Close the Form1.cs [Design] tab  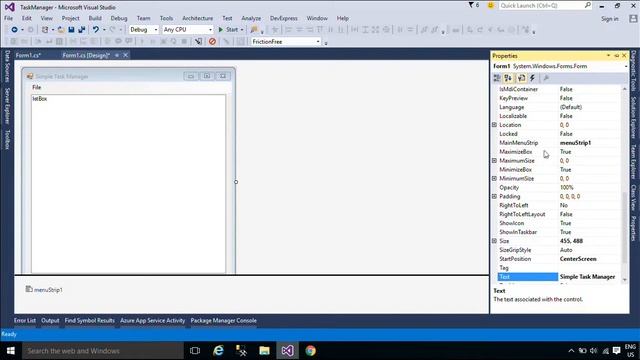(126, 55)
